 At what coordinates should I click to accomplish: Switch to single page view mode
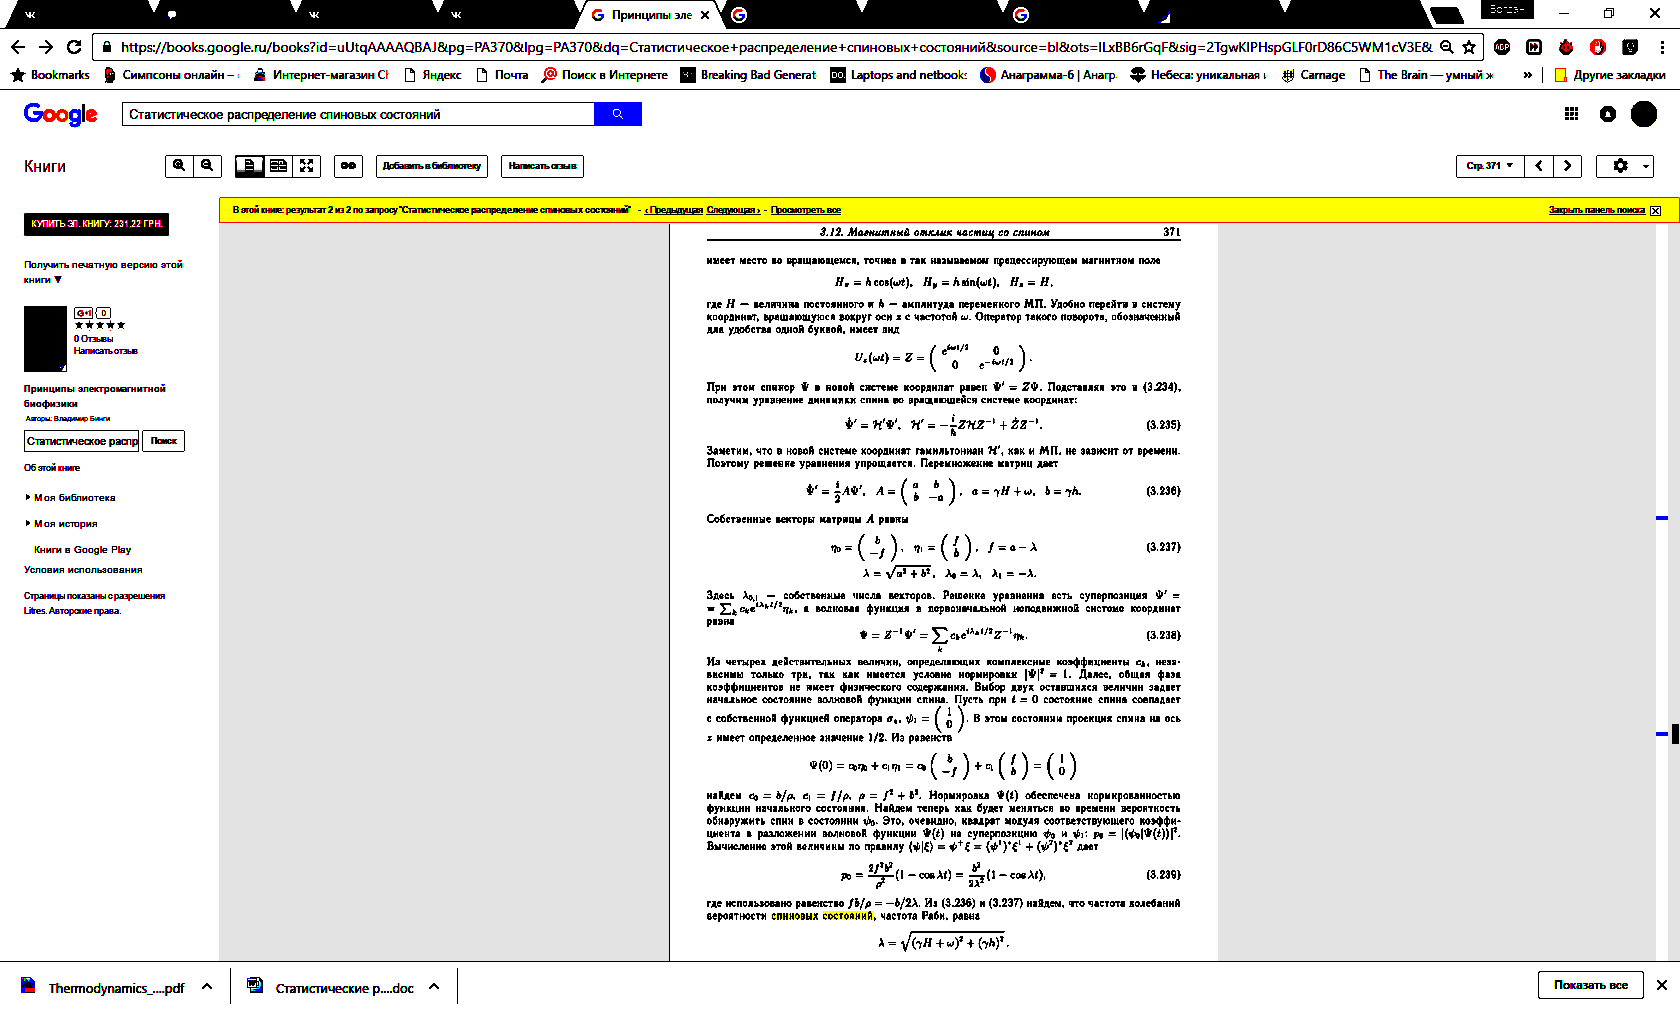coord(249,166)
